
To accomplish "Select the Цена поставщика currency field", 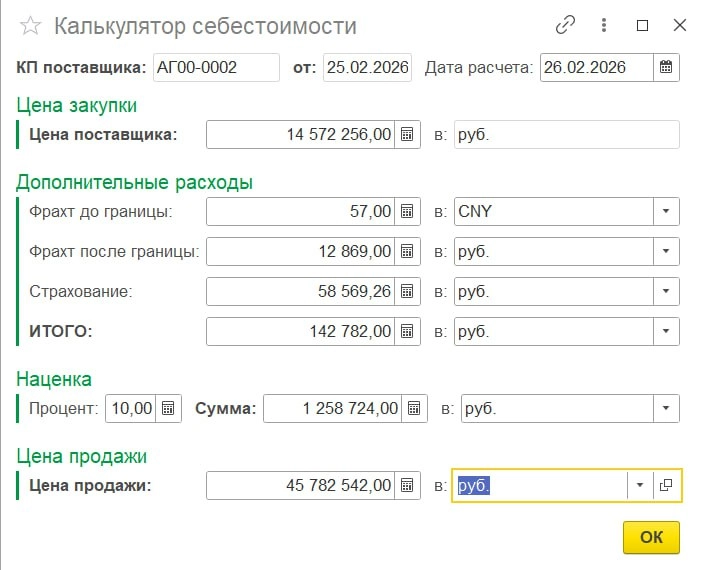I will tap(567, 134).
